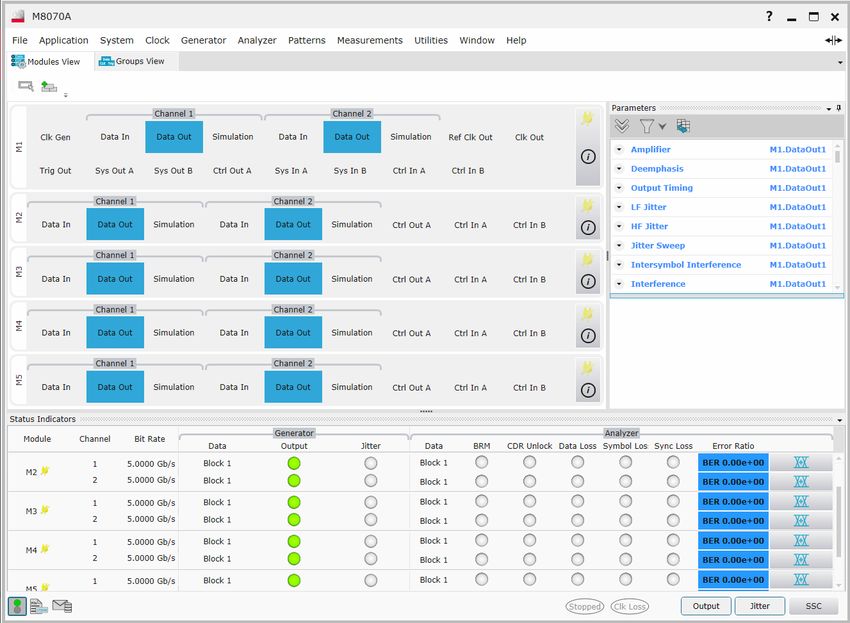Image resolution: width=850 pixels, height=623 pixels.
Task: Select M1 Channel 2 Data Out block
Action: click(352, 137)
